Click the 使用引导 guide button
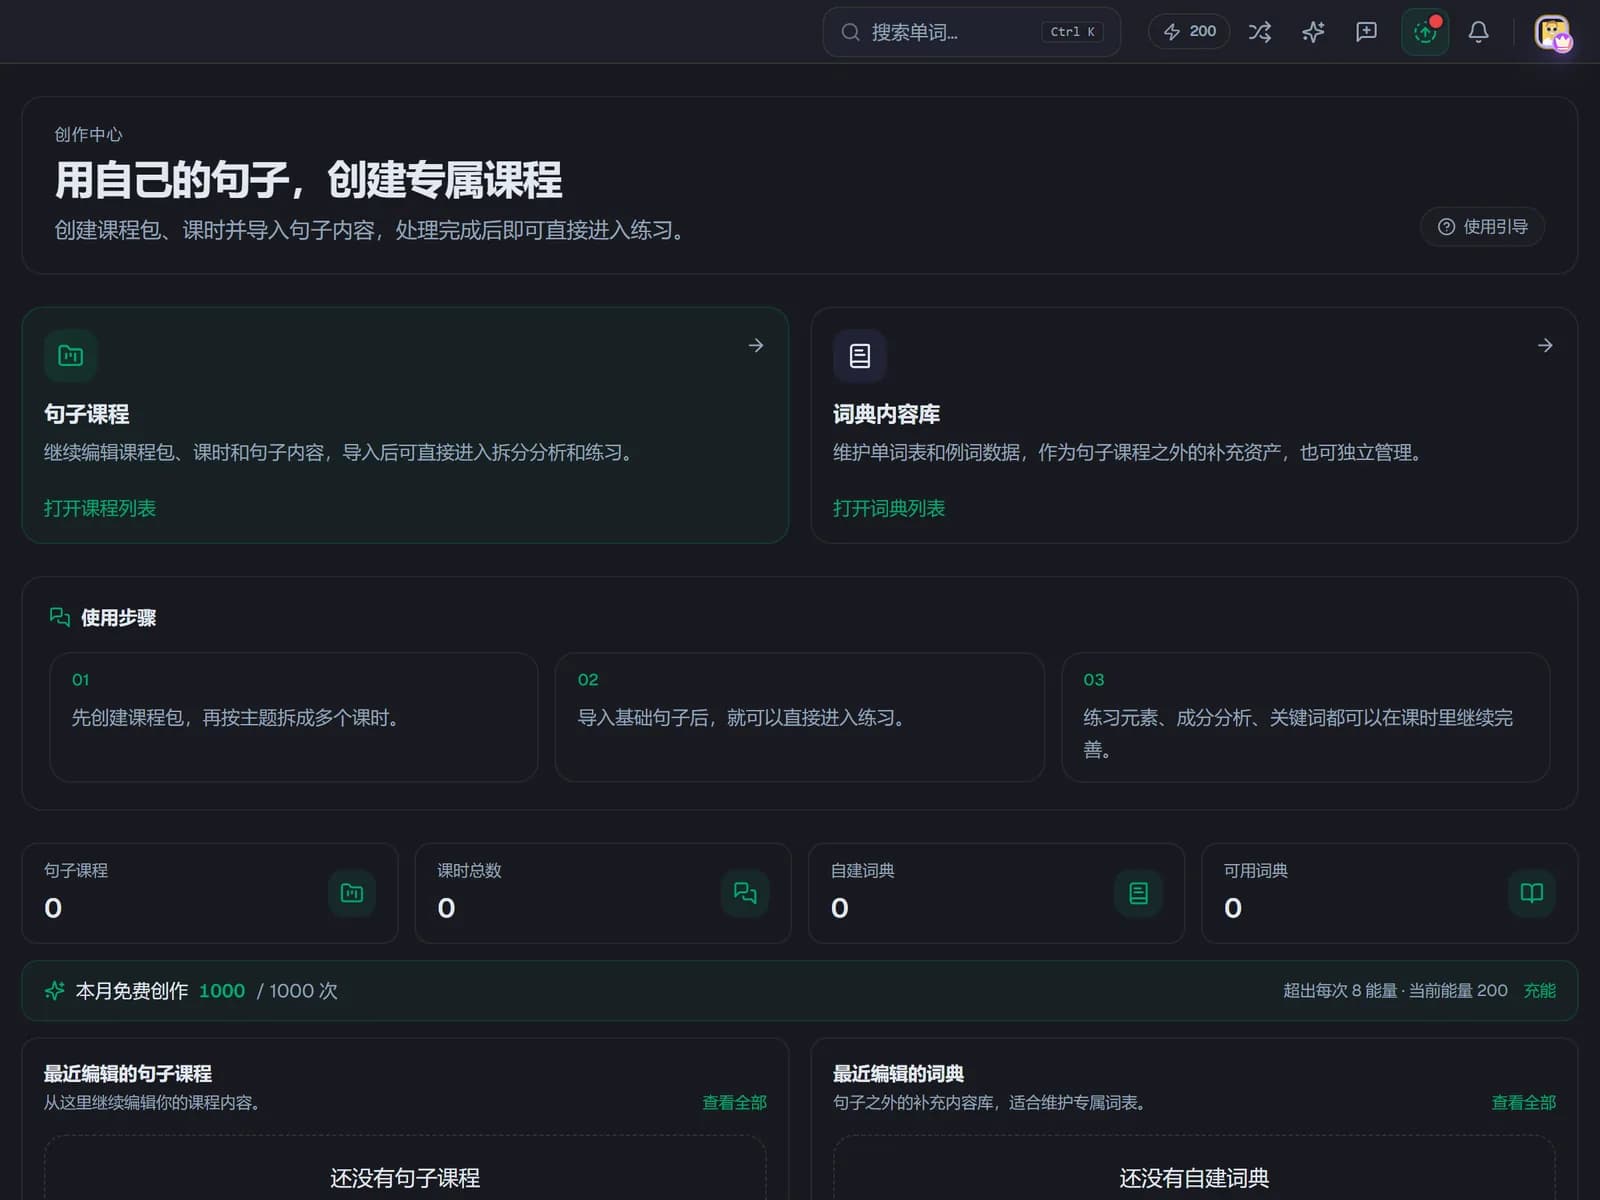This screenshot has width=1600, height=1200. (x=1482, y=227)
